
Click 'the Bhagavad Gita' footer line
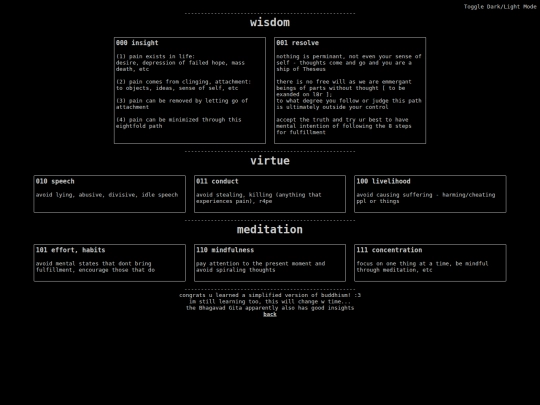click(x=270, y=308)
